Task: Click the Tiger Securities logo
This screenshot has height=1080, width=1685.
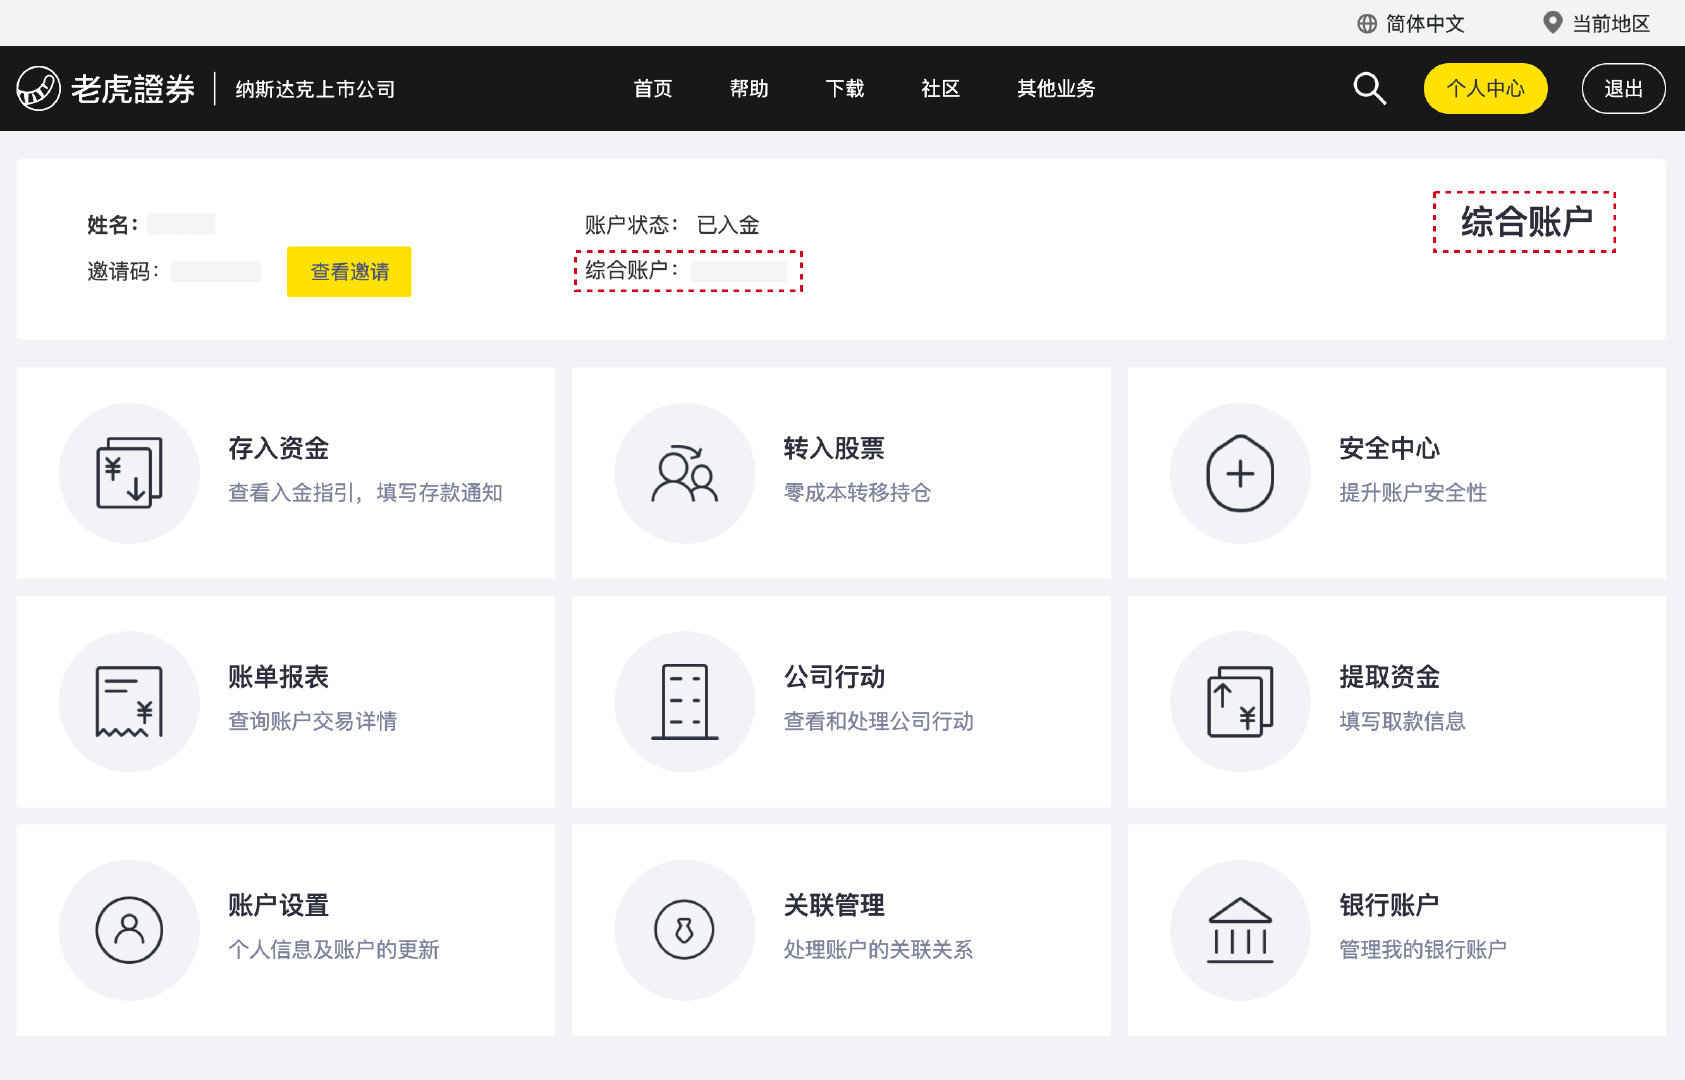Action: click(x=106, y=89)
